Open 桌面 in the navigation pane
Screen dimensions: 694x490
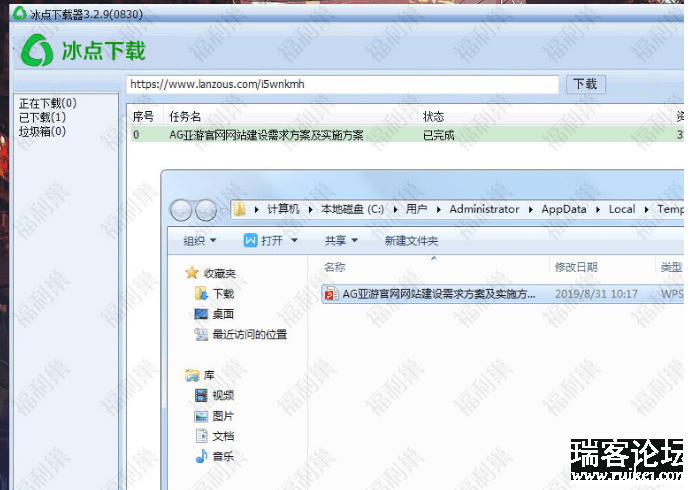[223, 314]
